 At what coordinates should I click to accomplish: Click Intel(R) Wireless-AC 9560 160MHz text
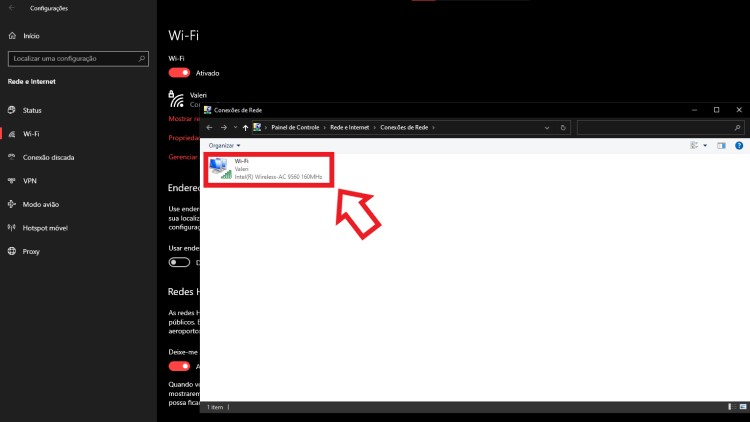tap(278, 177)
